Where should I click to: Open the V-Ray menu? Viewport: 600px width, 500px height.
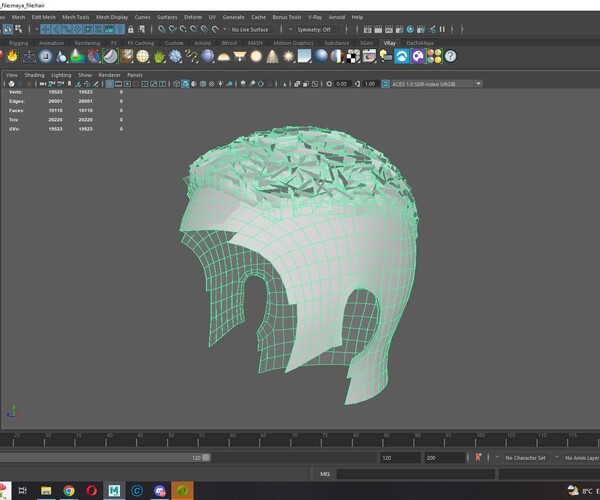315,17
